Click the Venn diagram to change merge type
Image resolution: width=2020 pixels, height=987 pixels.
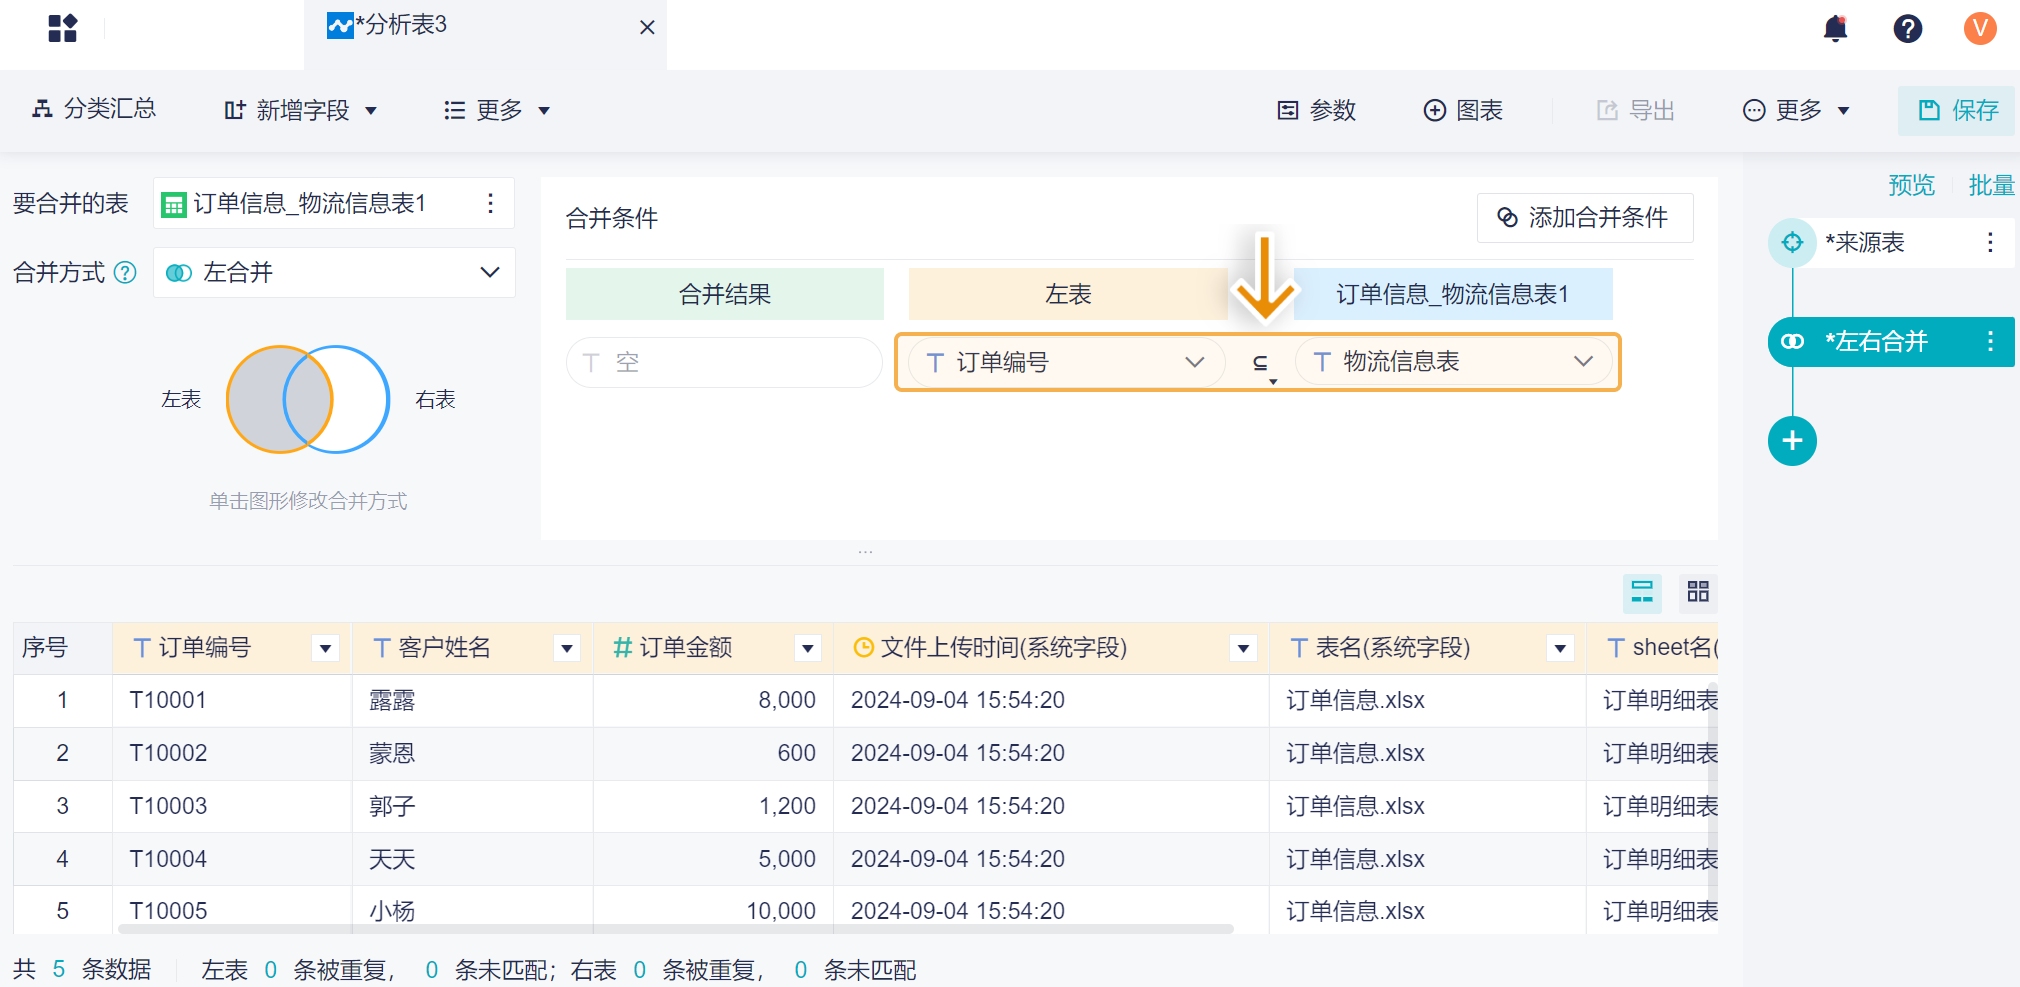pyautogui.click(x=307, y=399)
